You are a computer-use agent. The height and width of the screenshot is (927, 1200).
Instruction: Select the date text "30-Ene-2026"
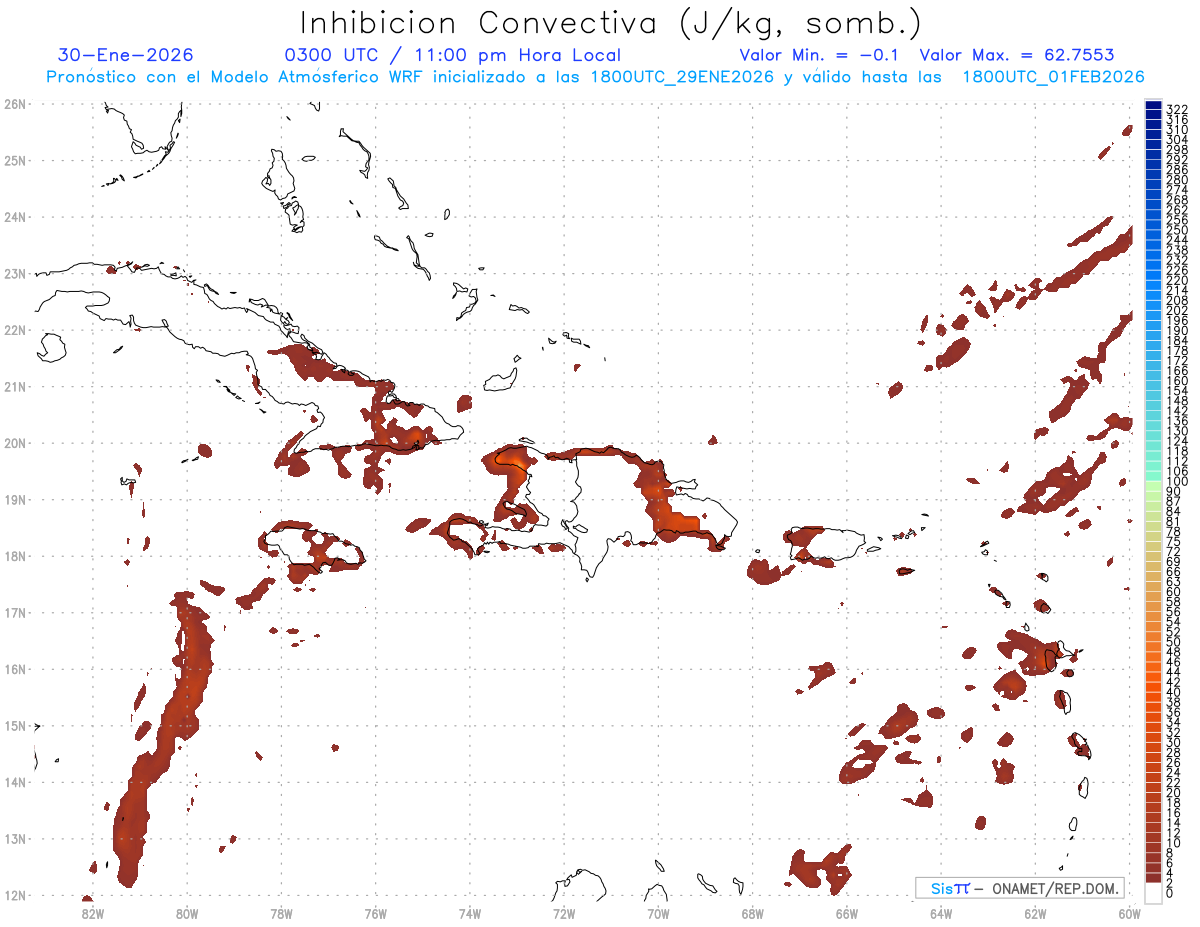tap(126, 55)
